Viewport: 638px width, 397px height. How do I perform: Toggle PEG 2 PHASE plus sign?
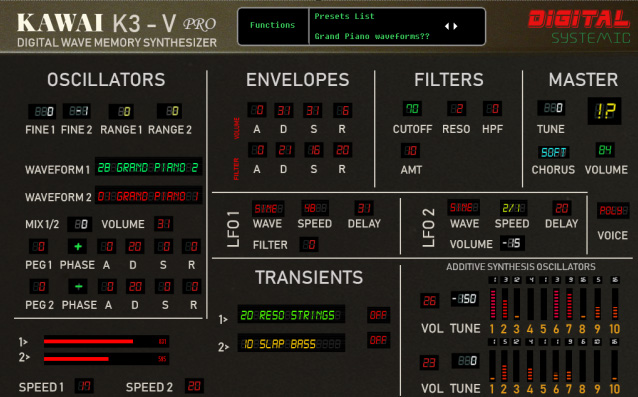pyautogui.click(x=78, y=286)
